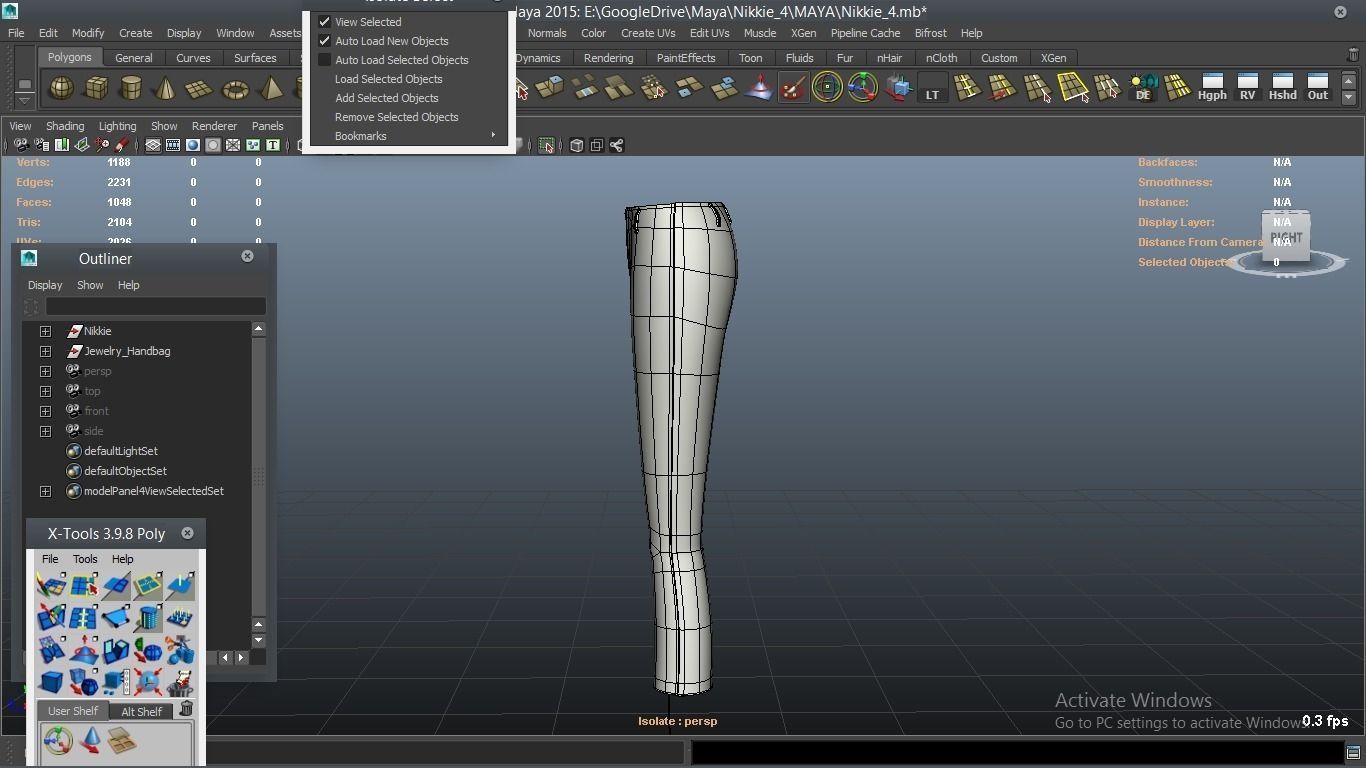Click the blue cube icon in X-Tools
The image size is (1366, 768).
pos(51,682)
